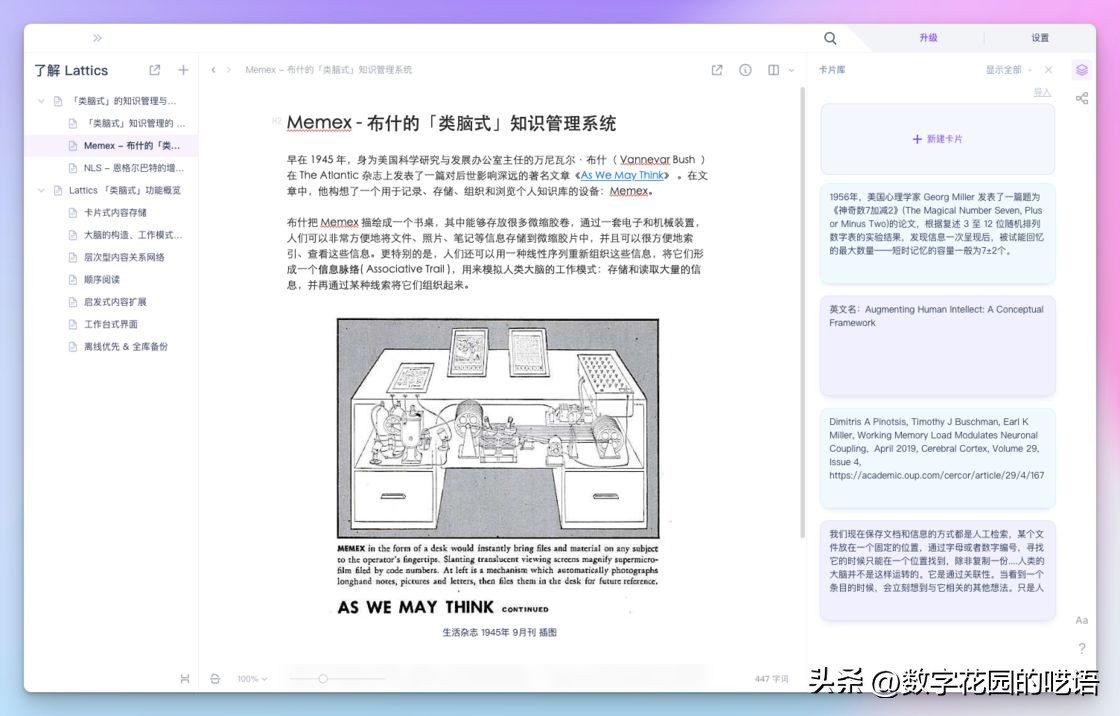The image size is (1120, 716).
Task: Open the Georg Miller 1956年 card
Action: pos(937,233)
